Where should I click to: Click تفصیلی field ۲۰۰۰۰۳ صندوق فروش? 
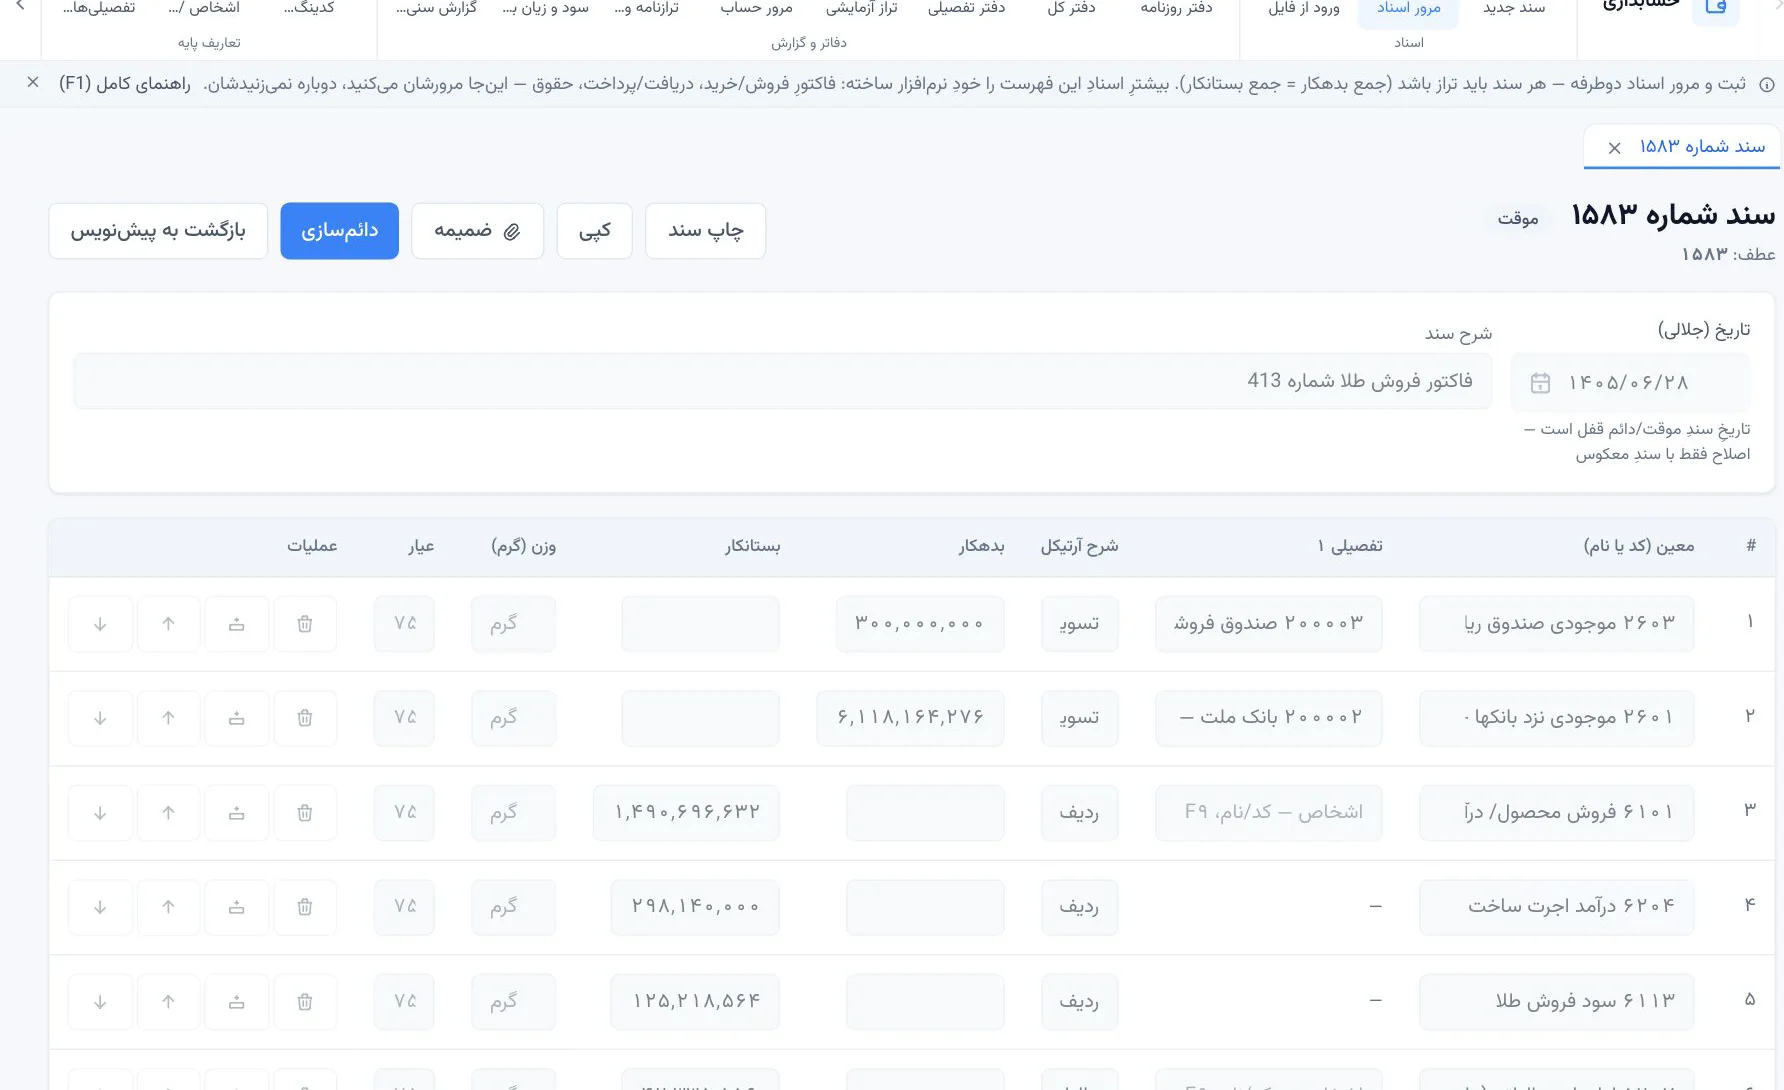pyautogui.click(x=1269, y=624)
